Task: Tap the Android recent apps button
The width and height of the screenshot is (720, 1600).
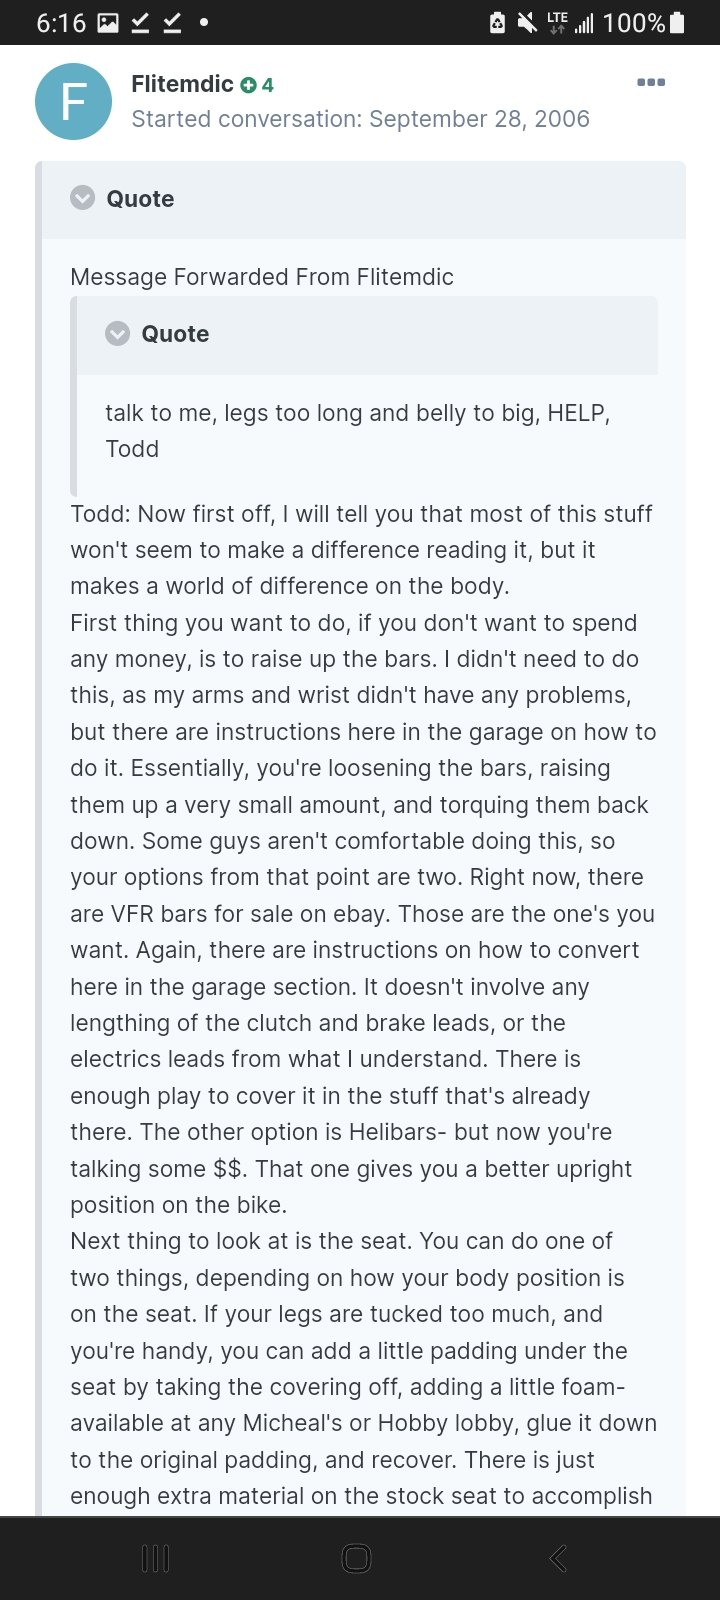Action: tap(156, 1558)
